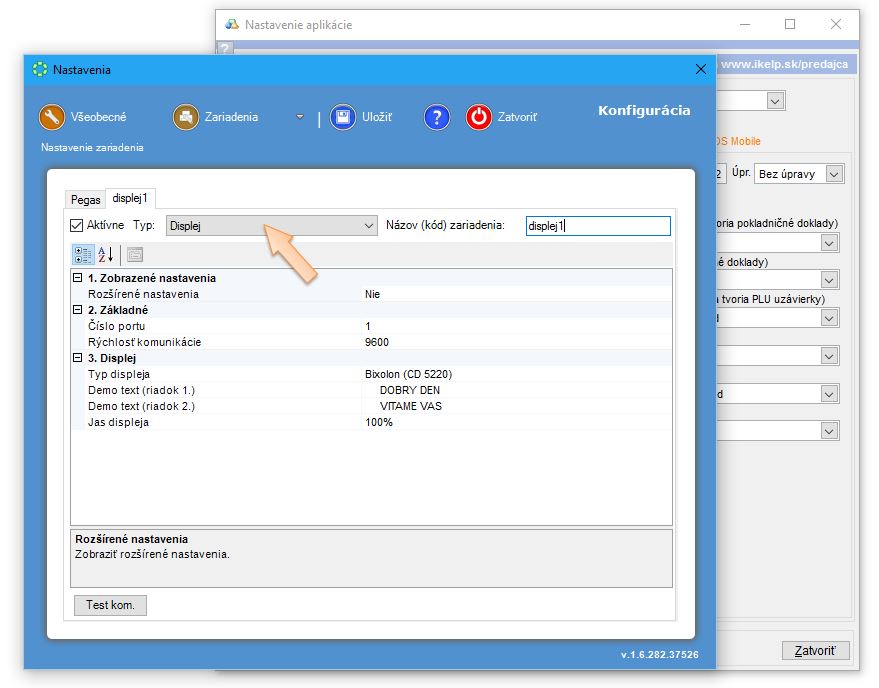879x688 pixels.
Task: Click the Všeobecné wrench icon
Action: coord(51,117)
